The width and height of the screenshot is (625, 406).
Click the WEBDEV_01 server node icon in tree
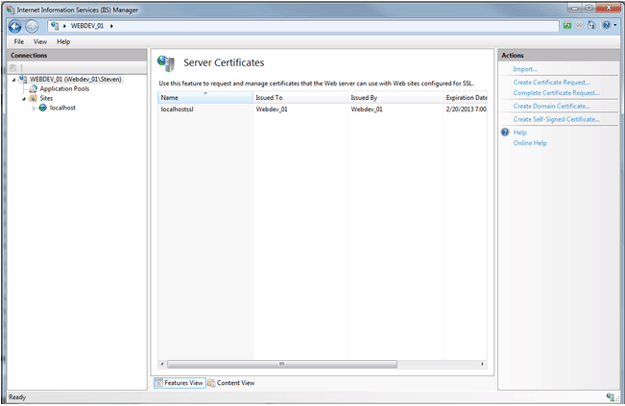(23, 79)
